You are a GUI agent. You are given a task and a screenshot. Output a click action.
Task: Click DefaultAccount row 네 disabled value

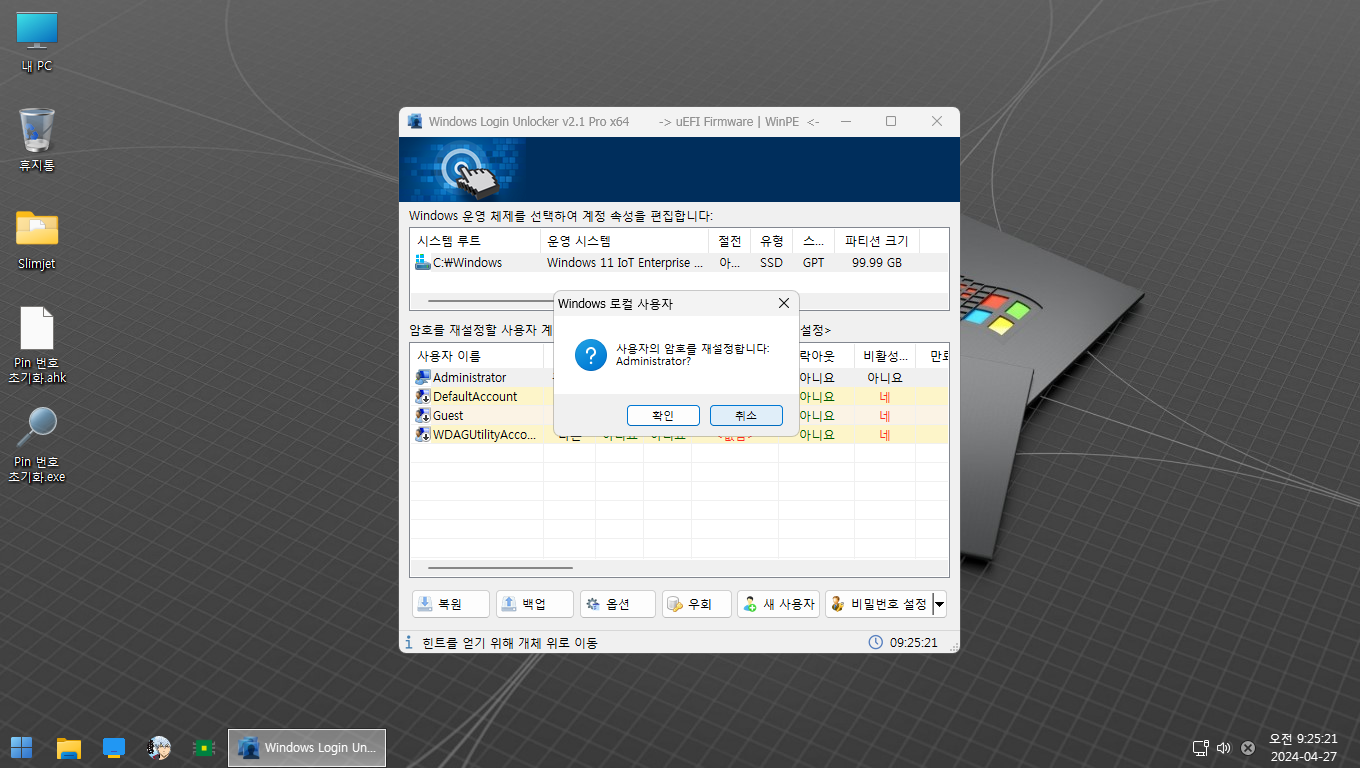pos(885,396)
